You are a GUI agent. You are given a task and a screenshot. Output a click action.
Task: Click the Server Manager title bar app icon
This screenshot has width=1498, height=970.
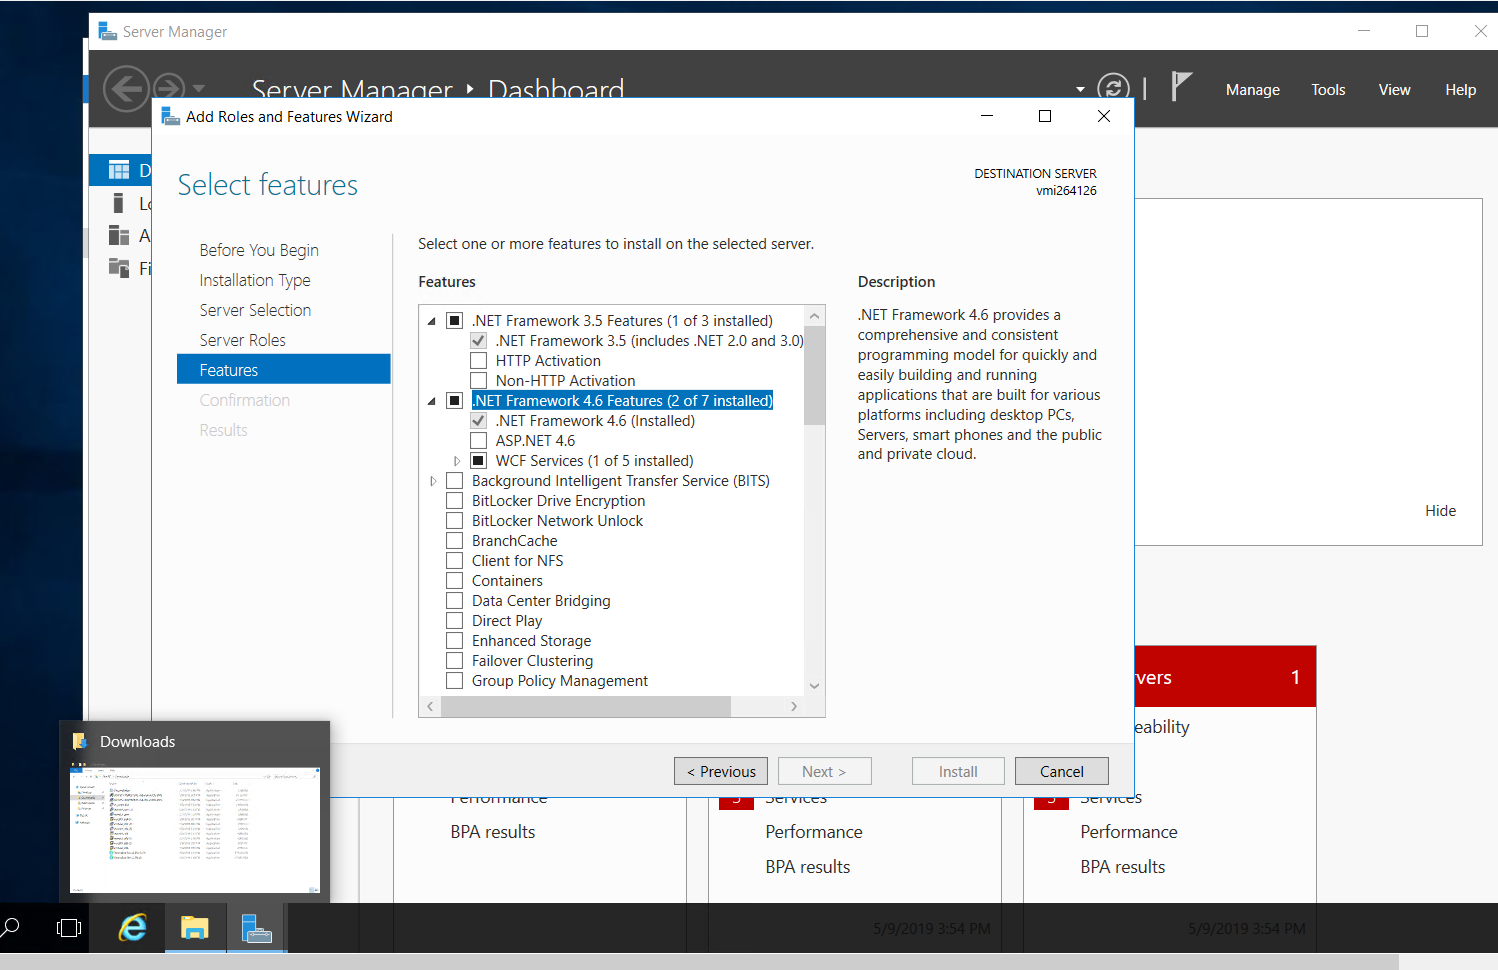107,31
